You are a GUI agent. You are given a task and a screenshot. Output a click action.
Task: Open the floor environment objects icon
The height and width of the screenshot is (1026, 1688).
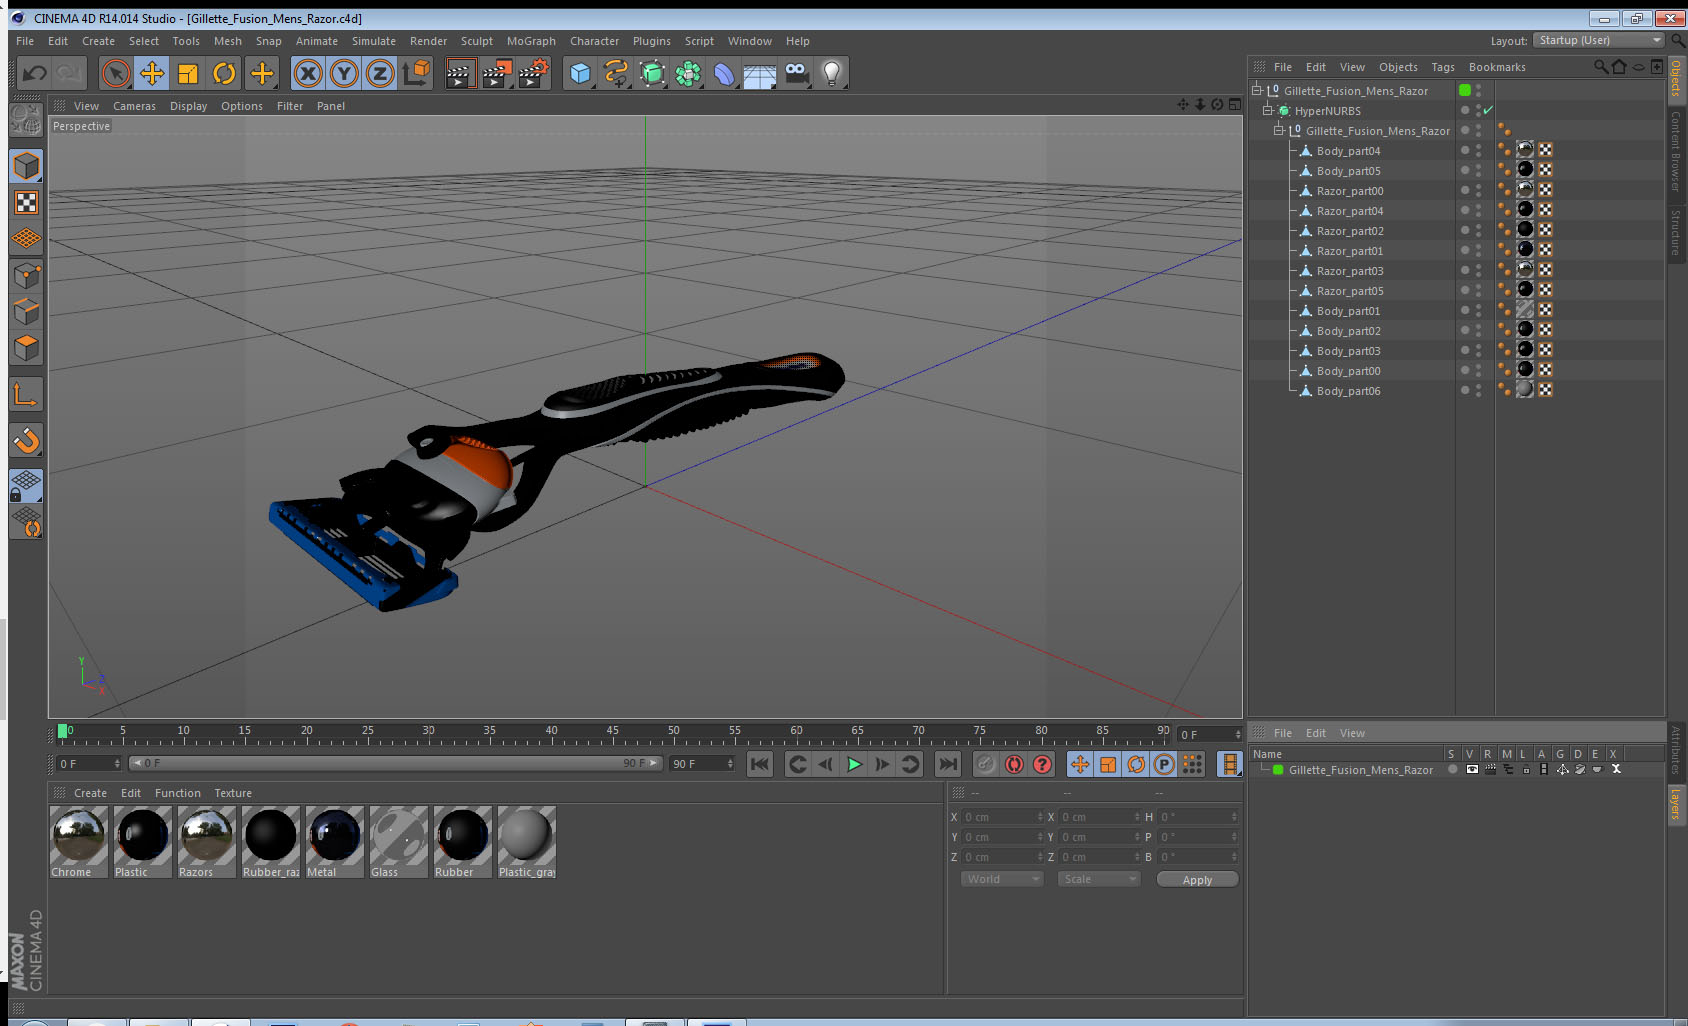pos(760,73)
